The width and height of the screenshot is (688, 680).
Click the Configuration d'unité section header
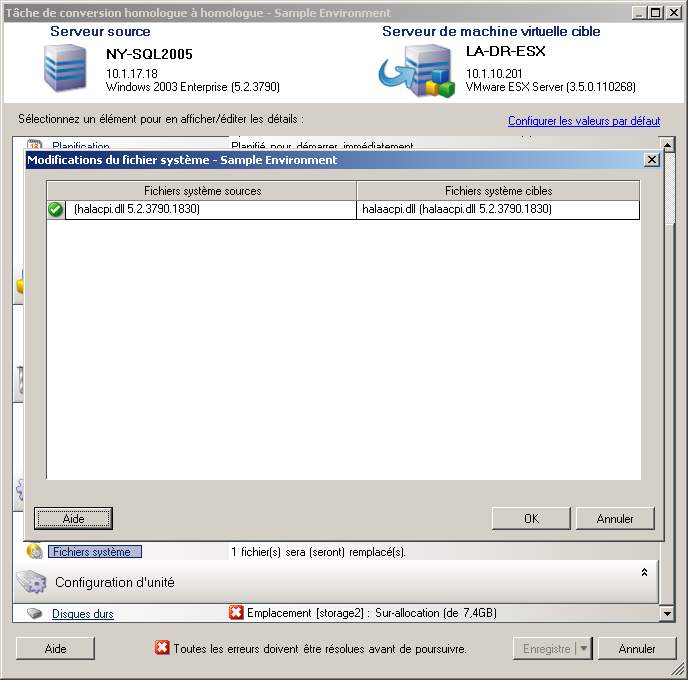point(336,582)
